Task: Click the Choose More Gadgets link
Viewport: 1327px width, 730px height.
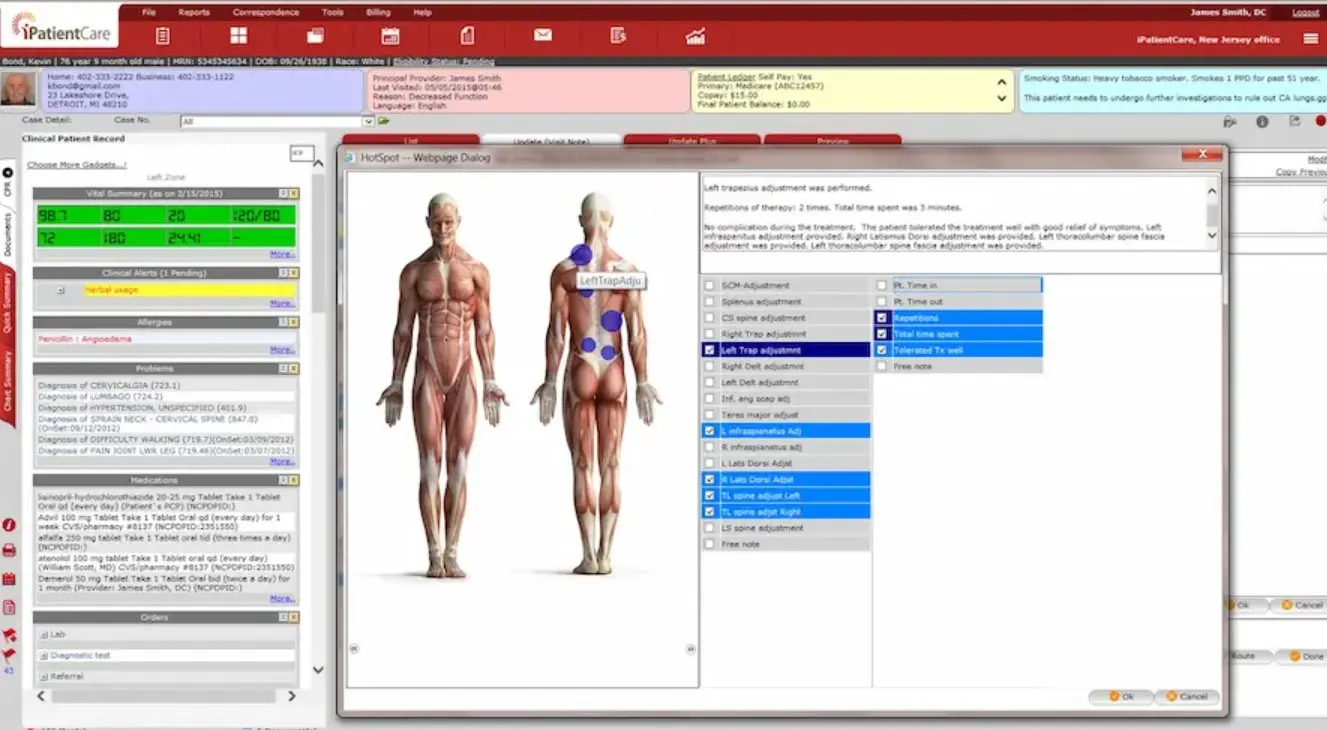Action: 77,164
